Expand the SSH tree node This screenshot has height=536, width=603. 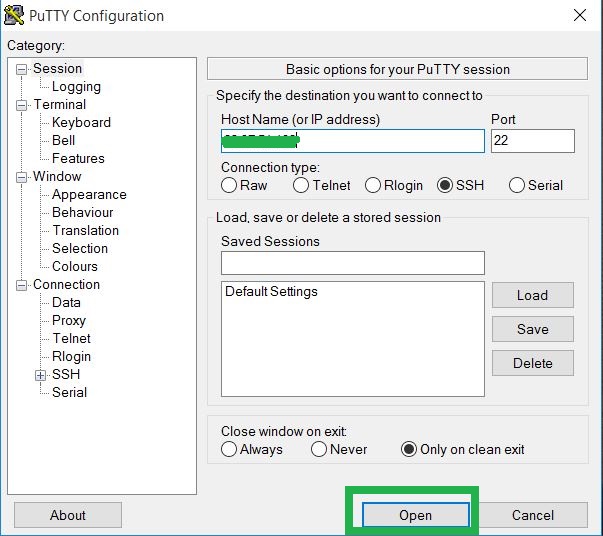point(41,375)
